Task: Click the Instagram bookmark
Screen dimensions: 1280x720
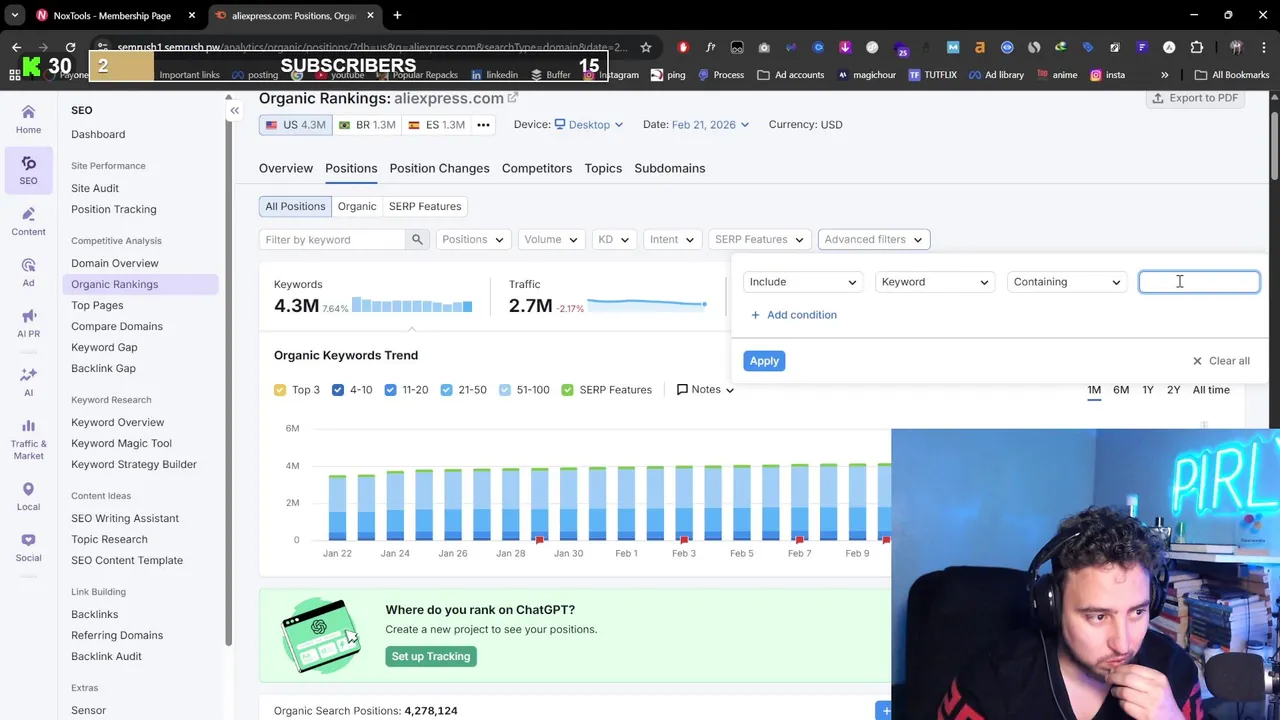Action: (x=609, y=75)
